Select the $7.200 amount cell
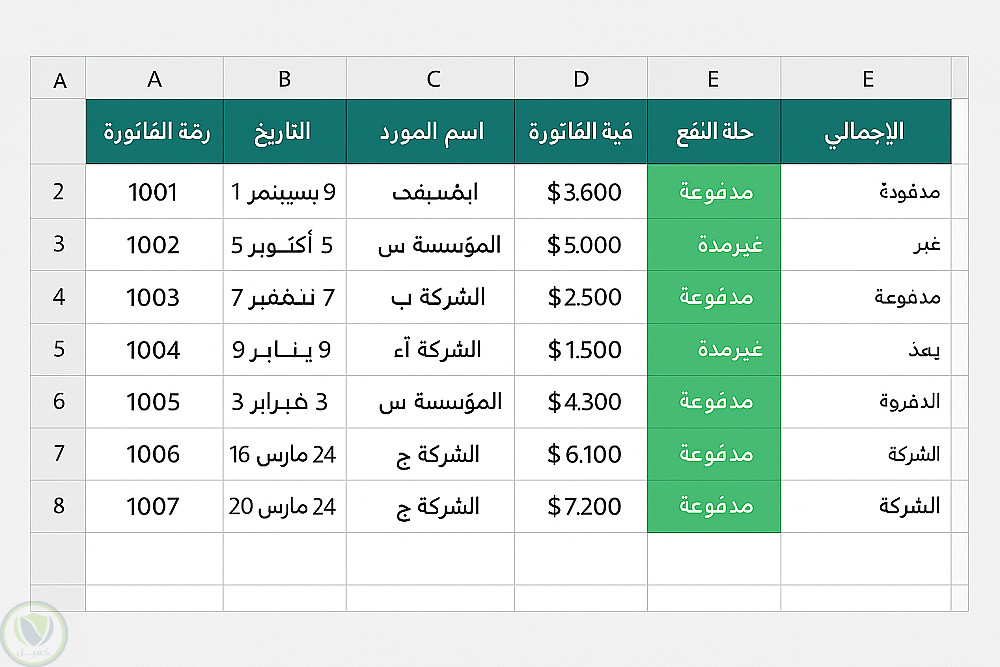Screen dimensions: 1000x667 pyautogui.click(x=581, y=506)
